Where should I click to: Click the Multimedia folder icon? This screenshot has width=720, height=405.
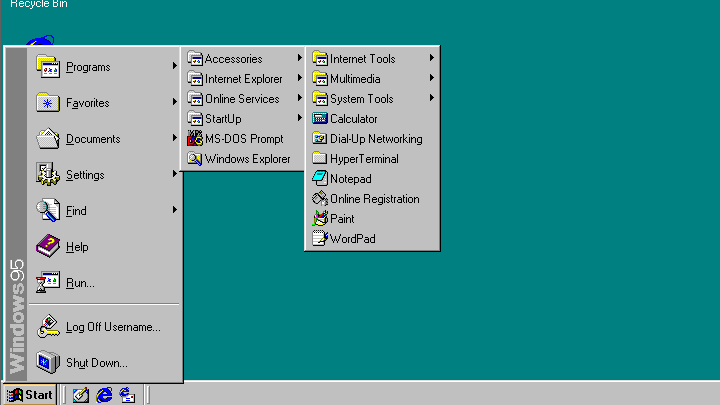coord(320,79)
